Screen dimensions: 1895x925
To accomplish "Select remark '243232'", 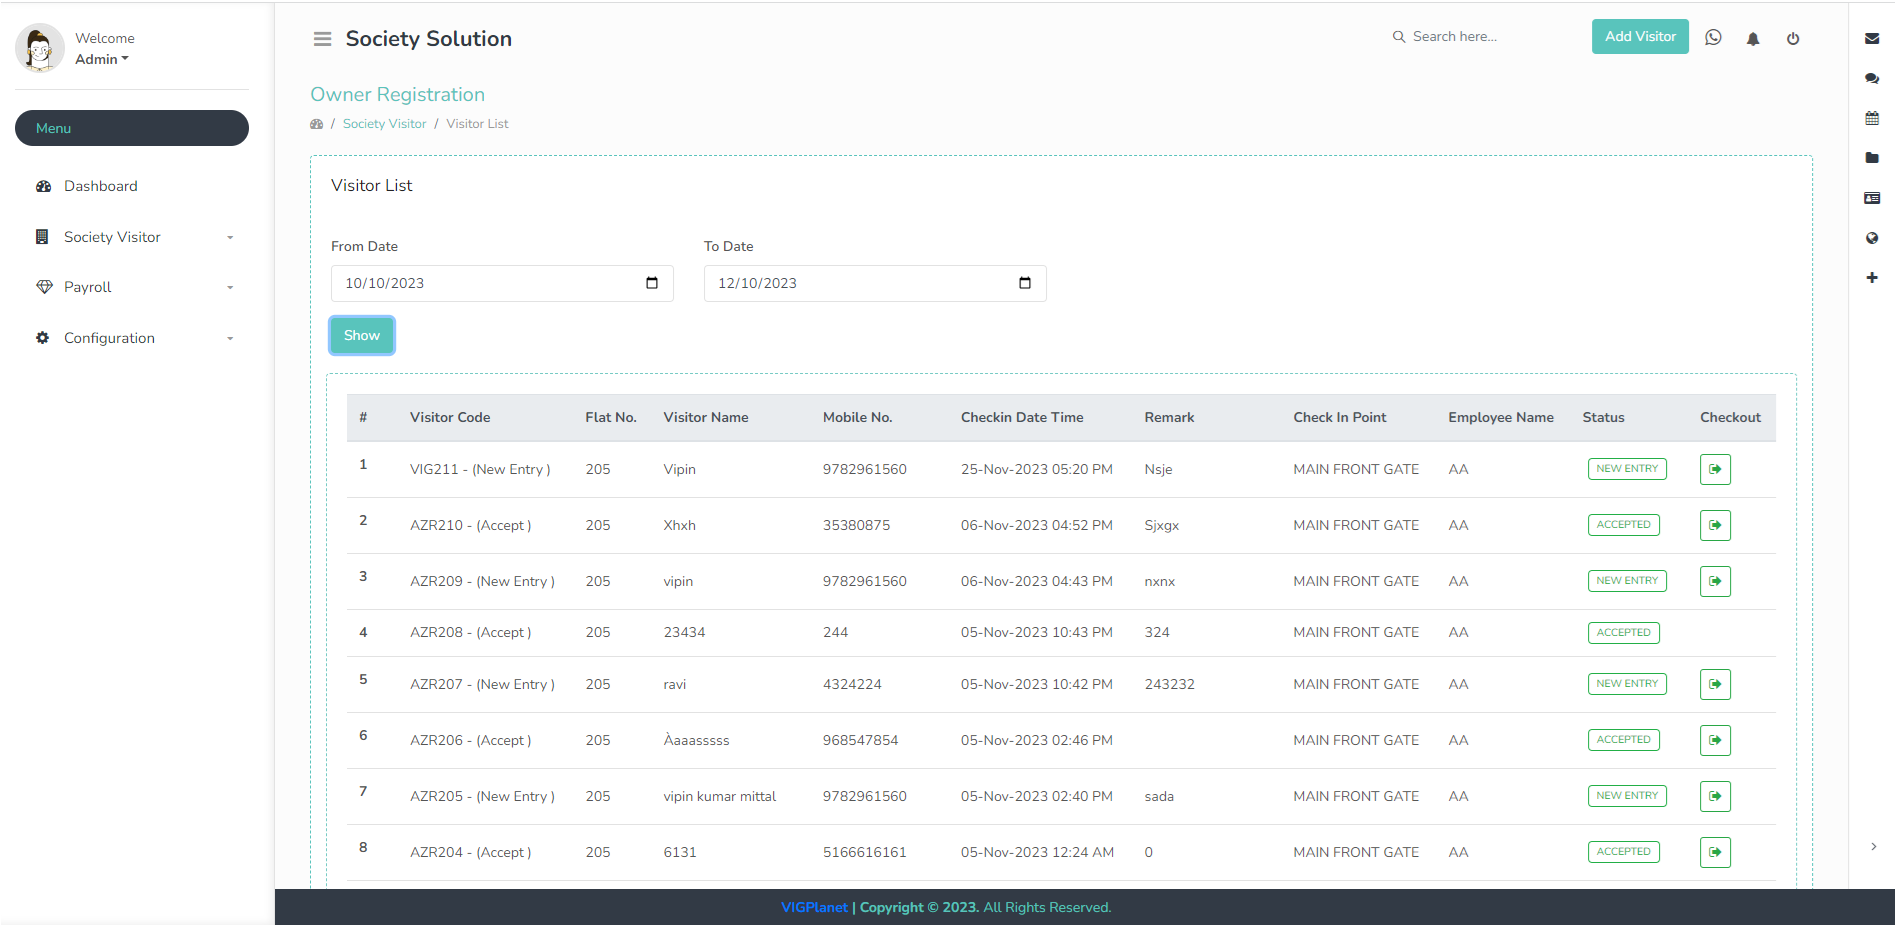I will pos(1169,684).
